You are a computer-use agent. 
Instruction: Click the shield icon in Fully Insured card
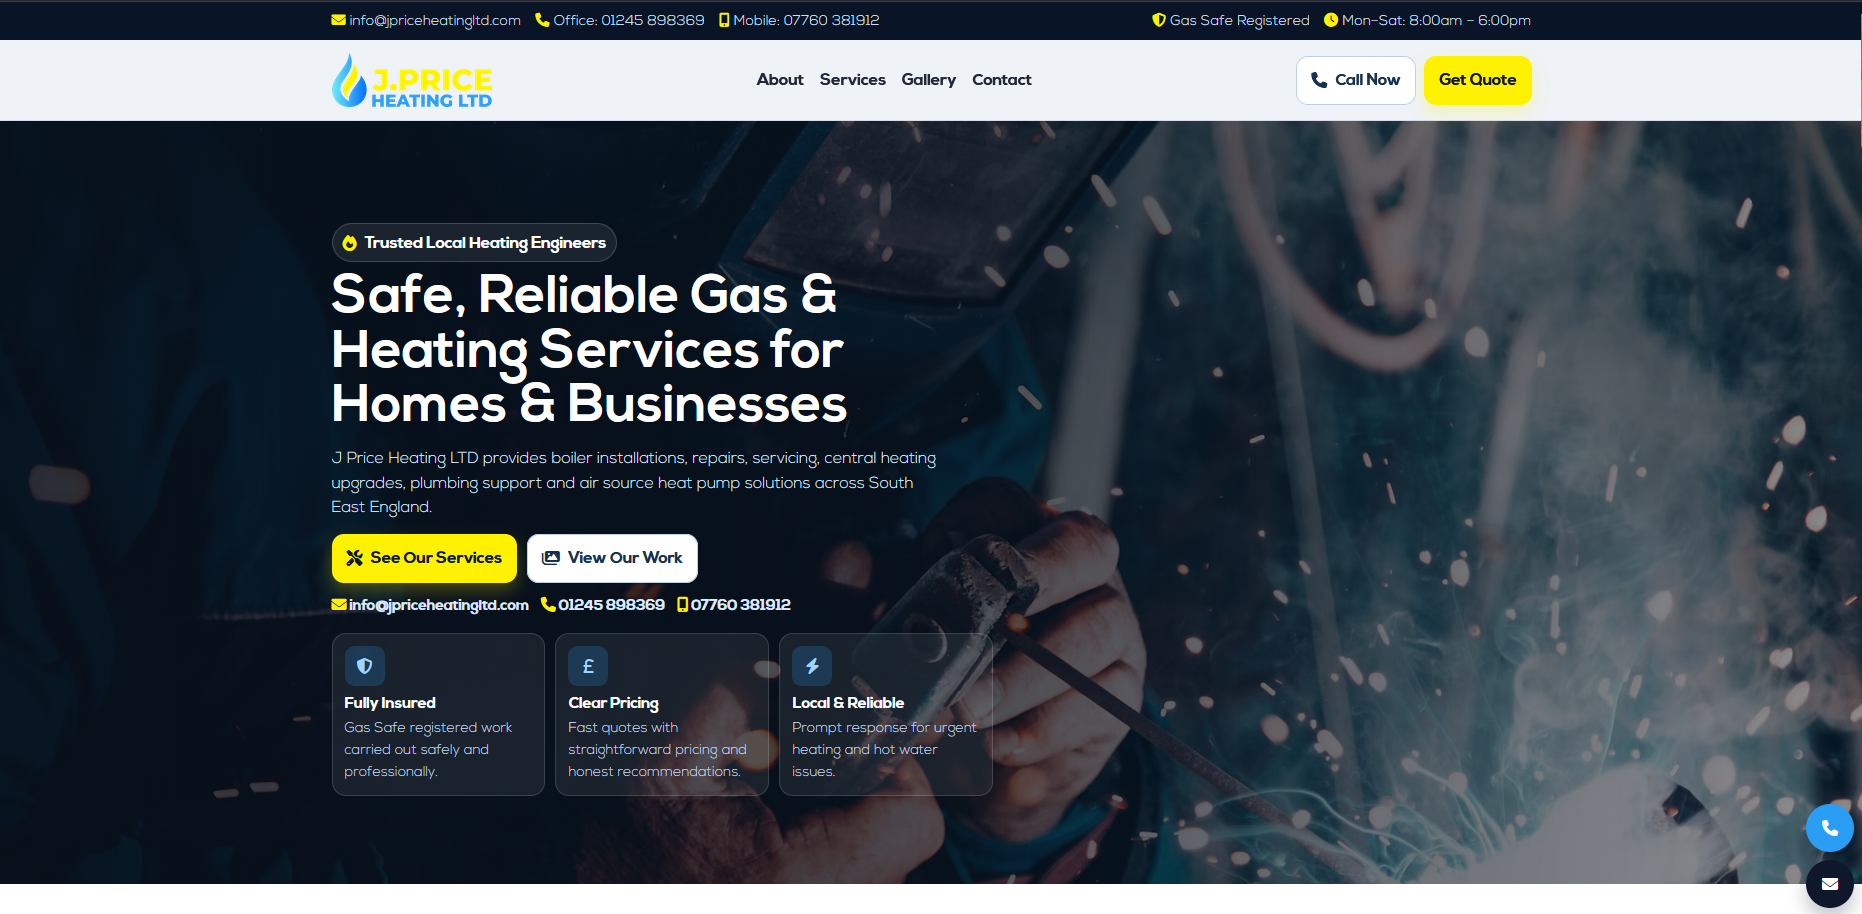point(365,666)
